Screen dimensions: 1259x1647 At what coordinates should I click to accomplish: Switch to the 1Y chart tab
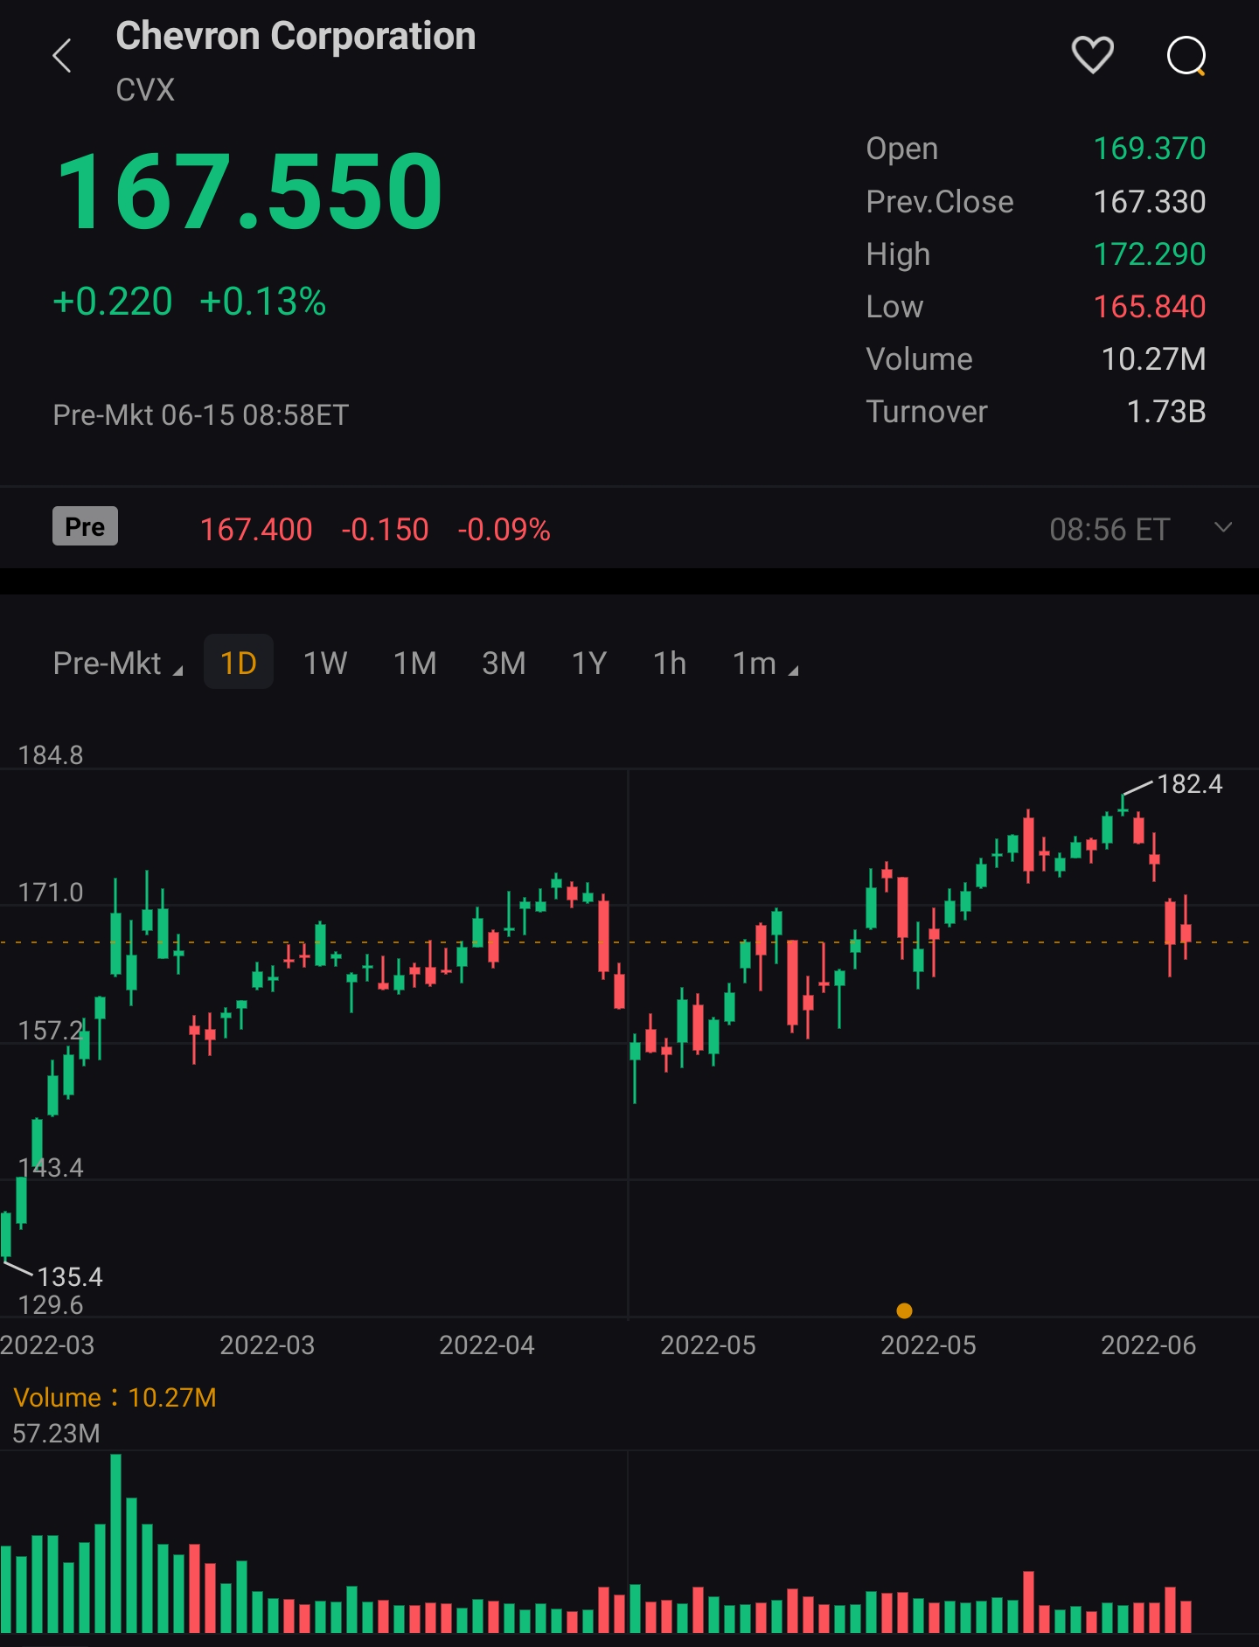[589, 663]
